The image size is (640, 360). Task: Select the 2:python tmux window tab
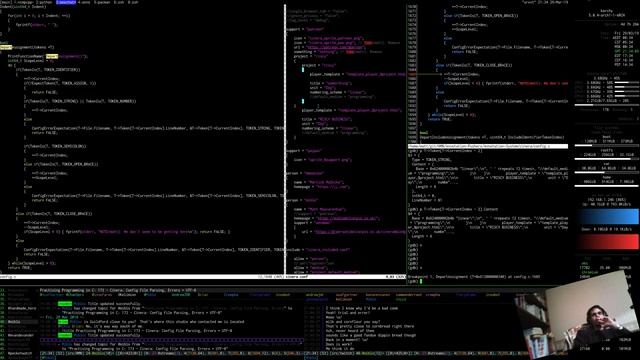tap(45, 2)
